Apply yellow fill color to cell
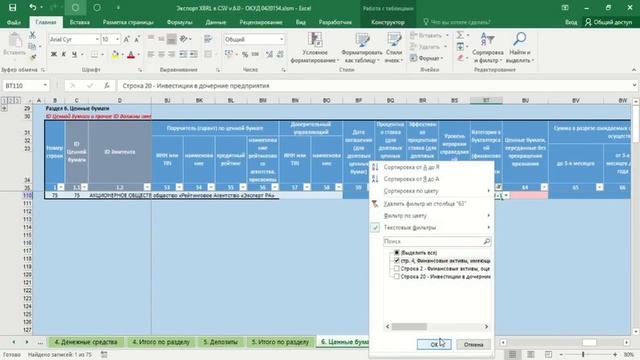 tap(116, 54)
